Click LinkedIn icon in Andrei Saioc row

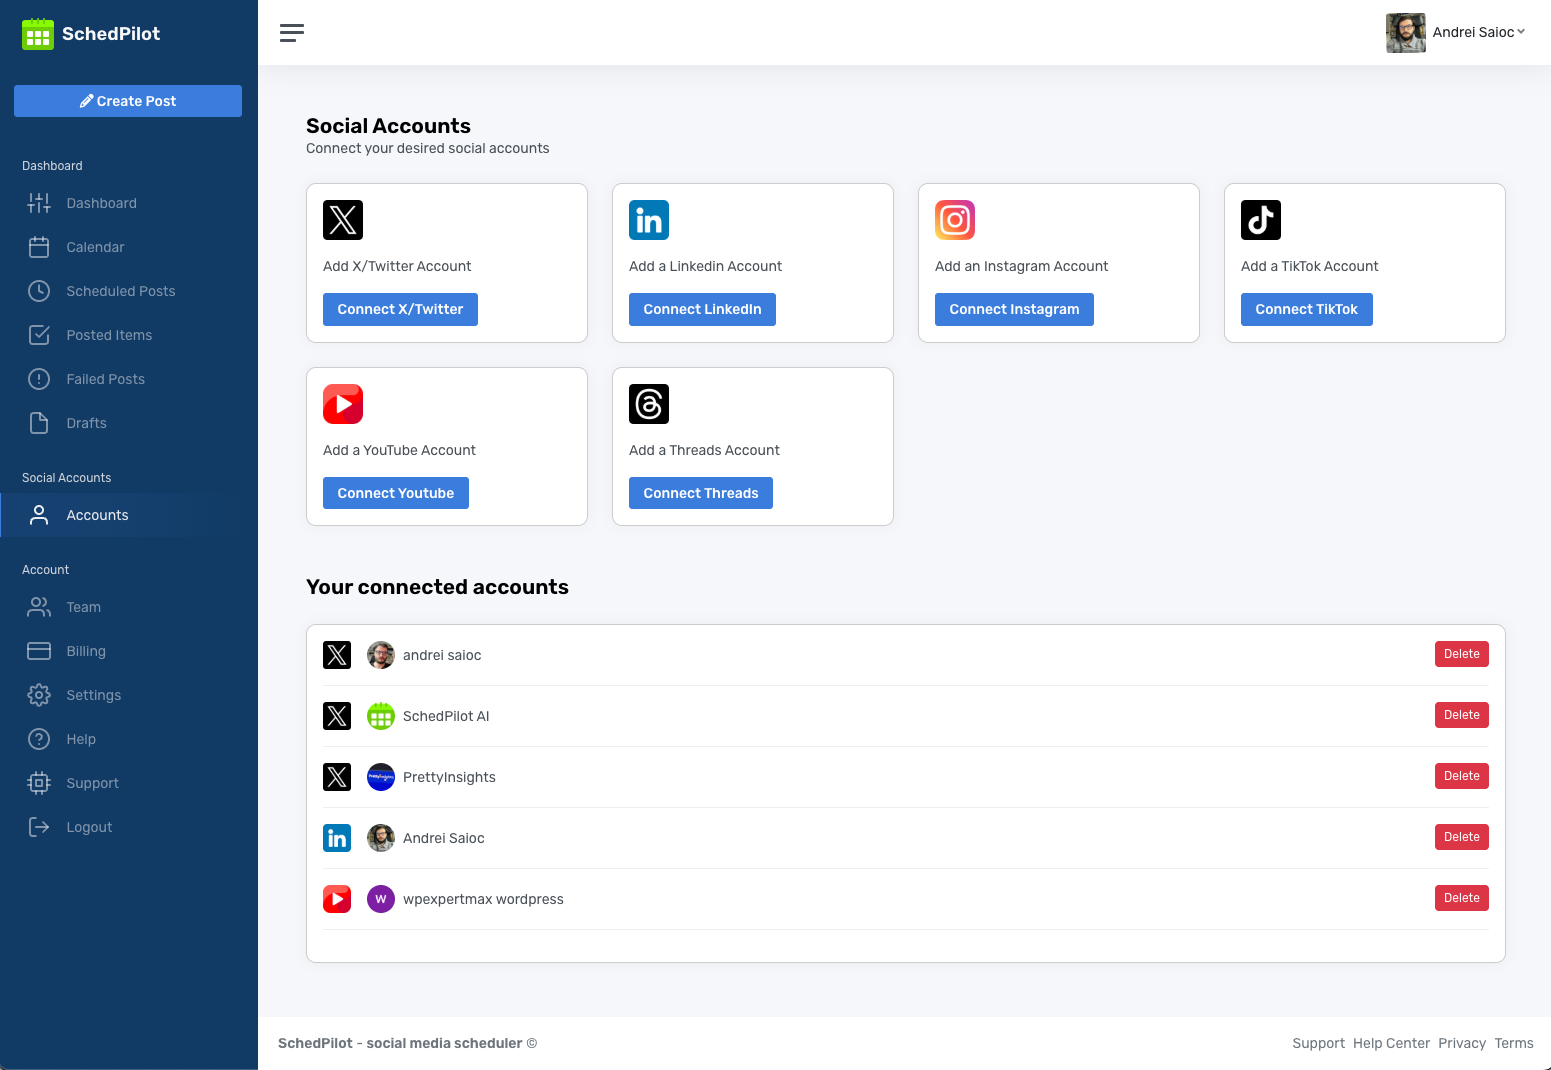[x=337, y=838]
